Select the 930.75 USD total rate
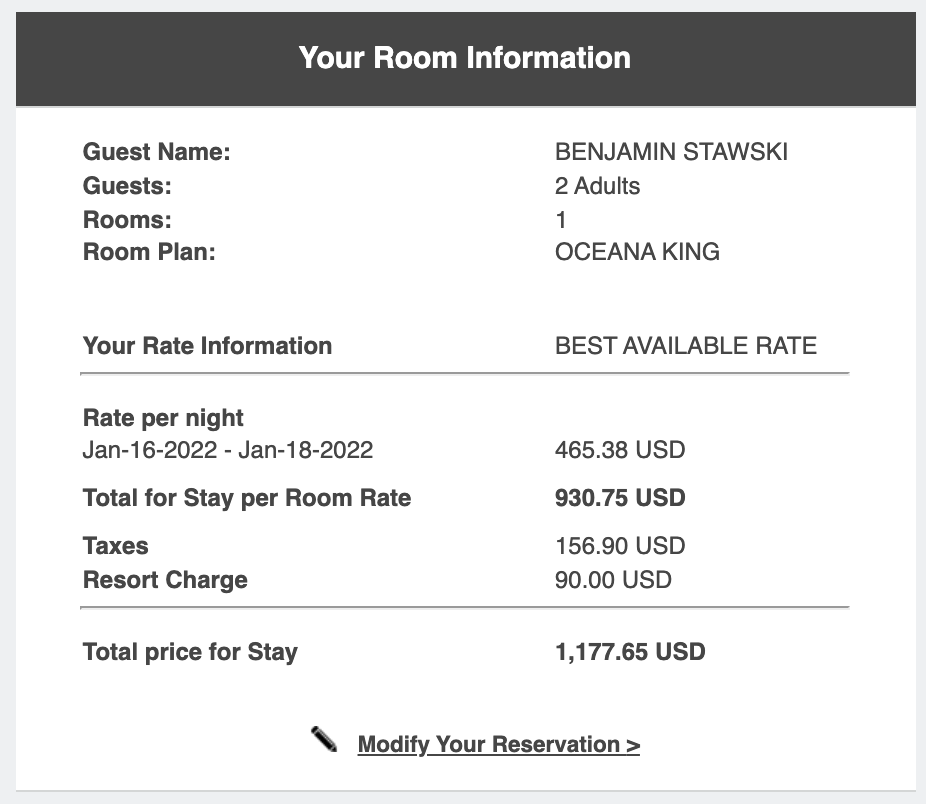The width and height of the screenshot is (926, 804). click(x=620, y=498)
